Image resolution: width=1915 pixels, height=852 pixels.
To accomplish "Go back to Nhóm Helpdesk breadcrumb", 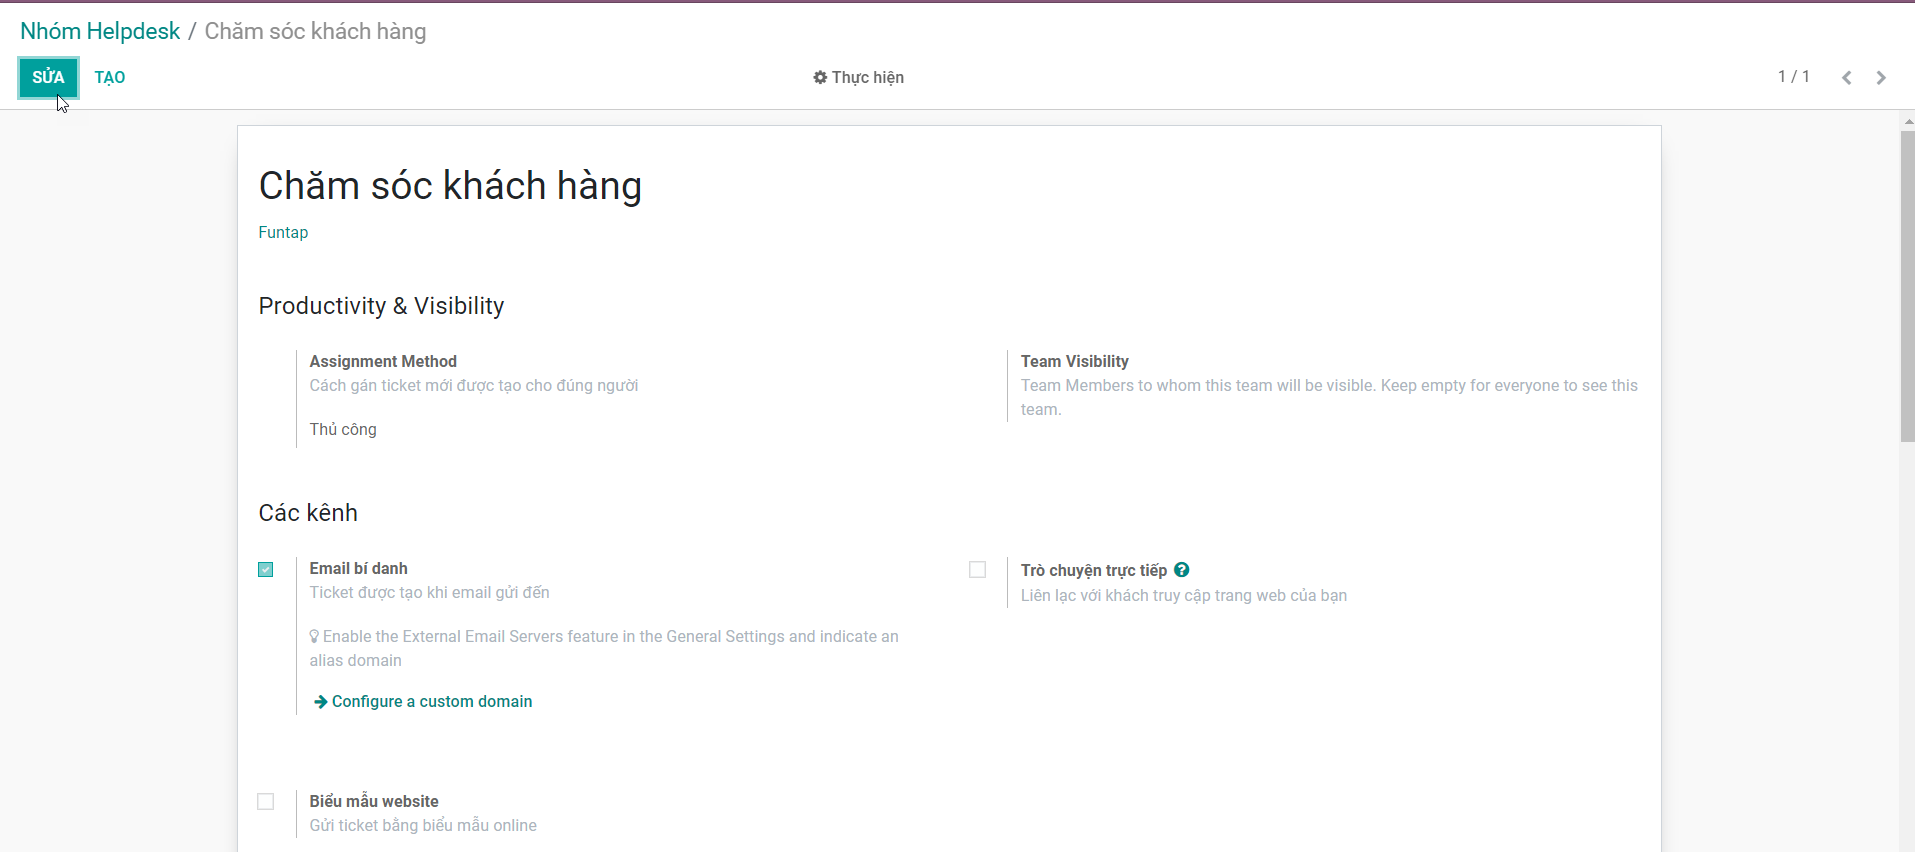I will pos(100,32).
